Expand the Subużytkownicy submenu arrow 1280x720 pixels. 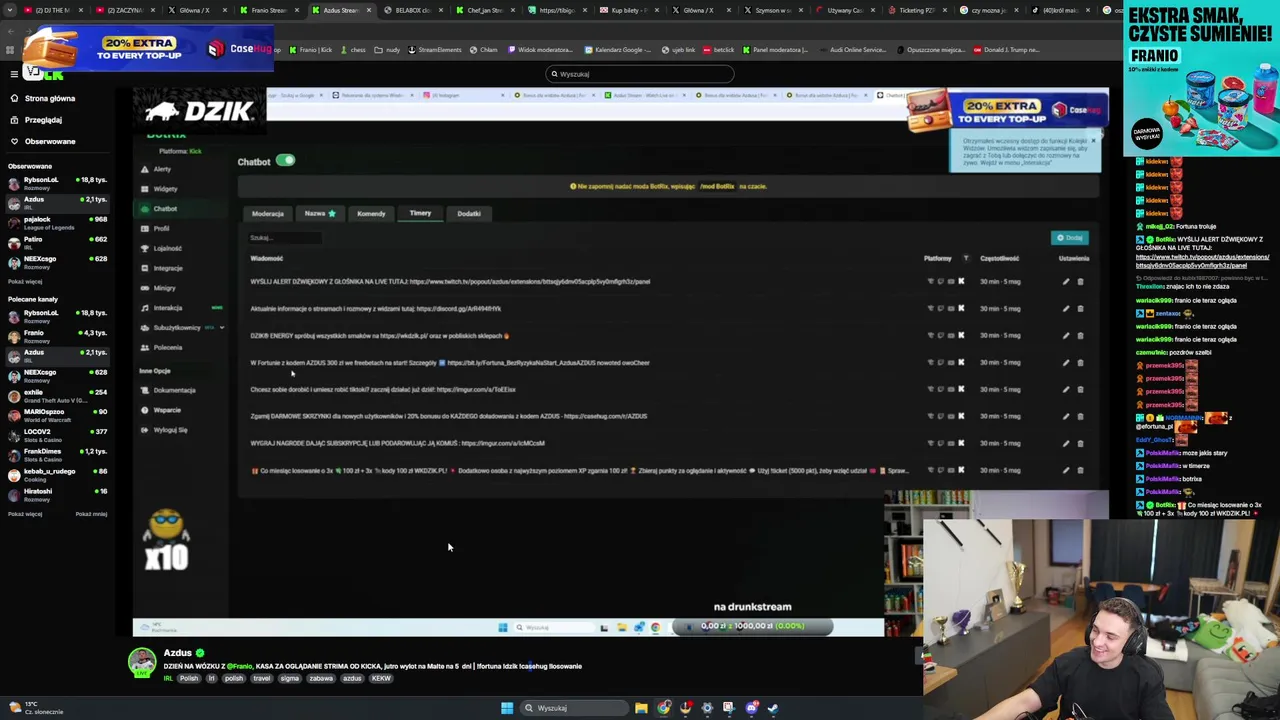pos(221,328)
